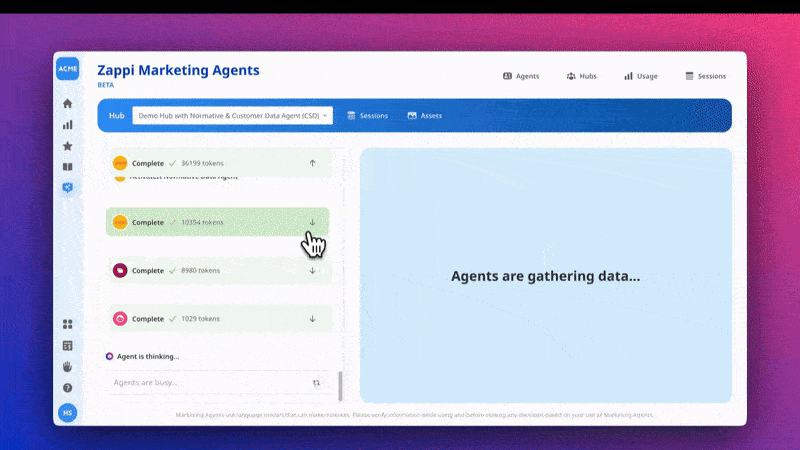800x450 pixels.
Task: Click orange agent avatar on 36199 tokens row
Action: (120, 163)
